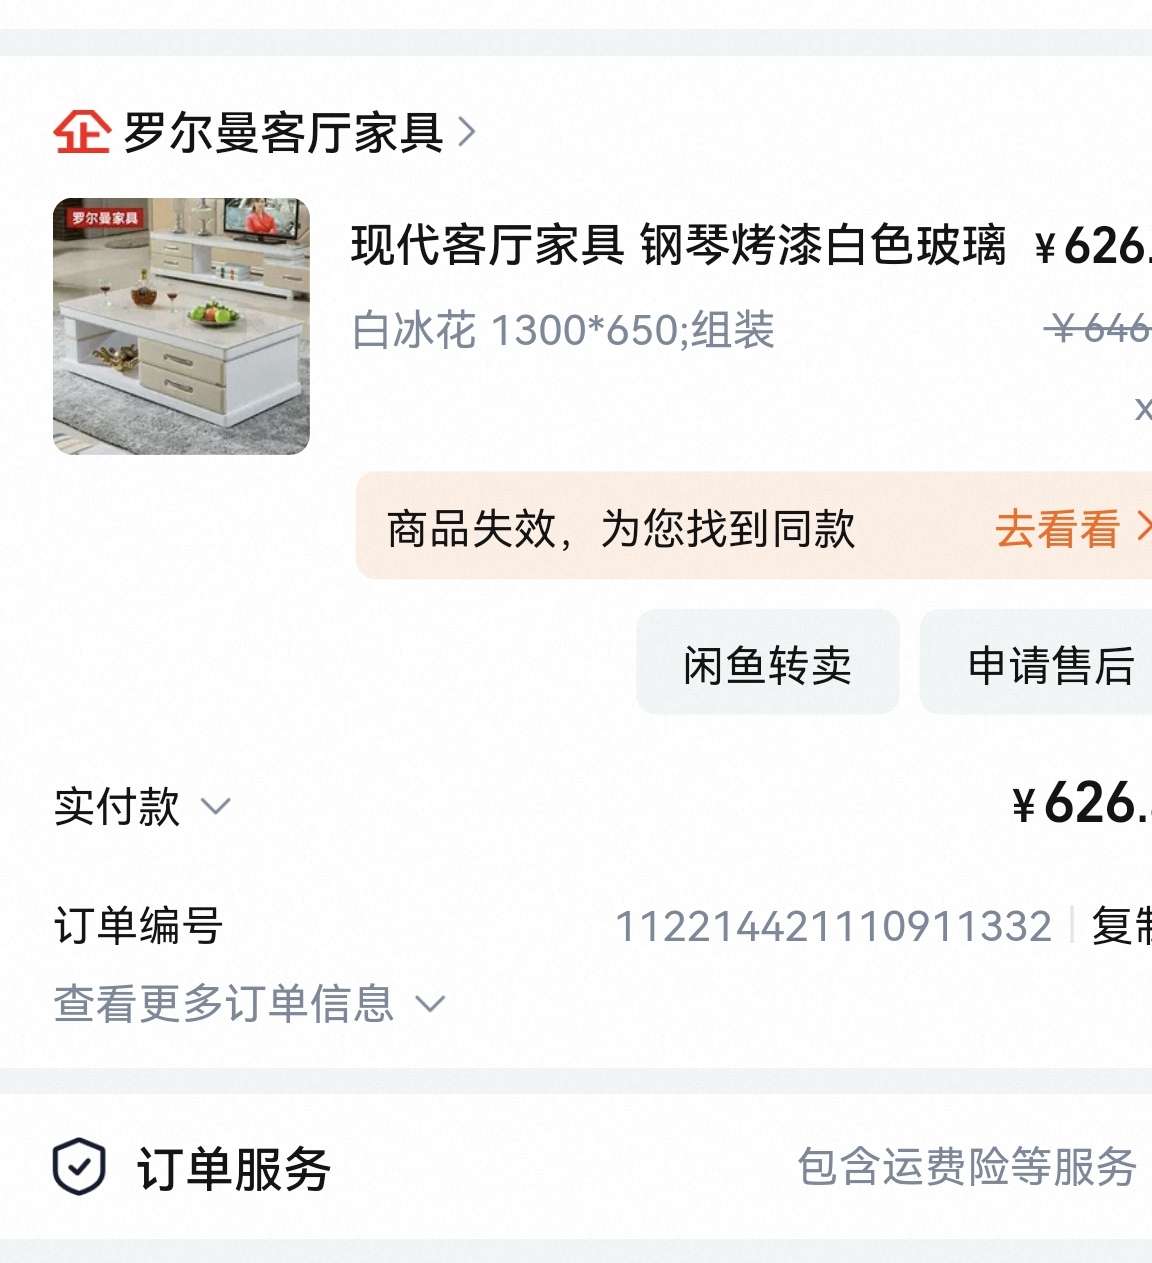1152x1263 pixels.
Task: Open 包含运费险等服务 details
Action: 967,1167
